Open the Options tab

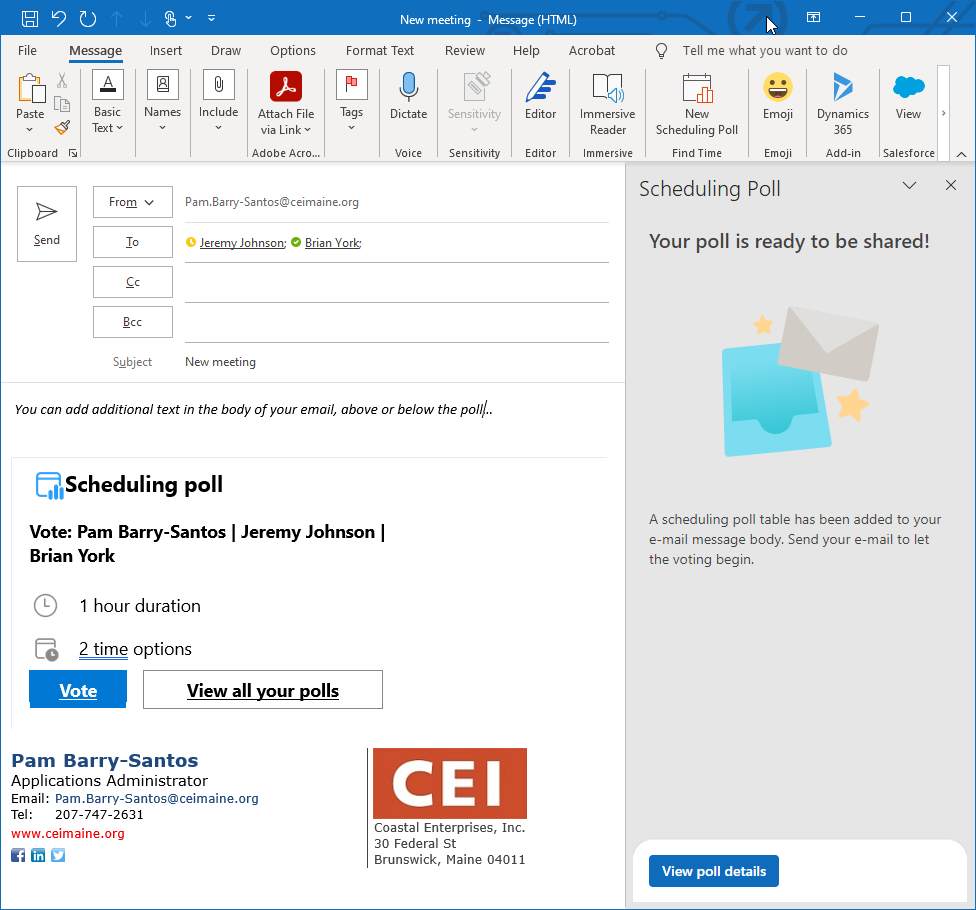tap(293, 50)
